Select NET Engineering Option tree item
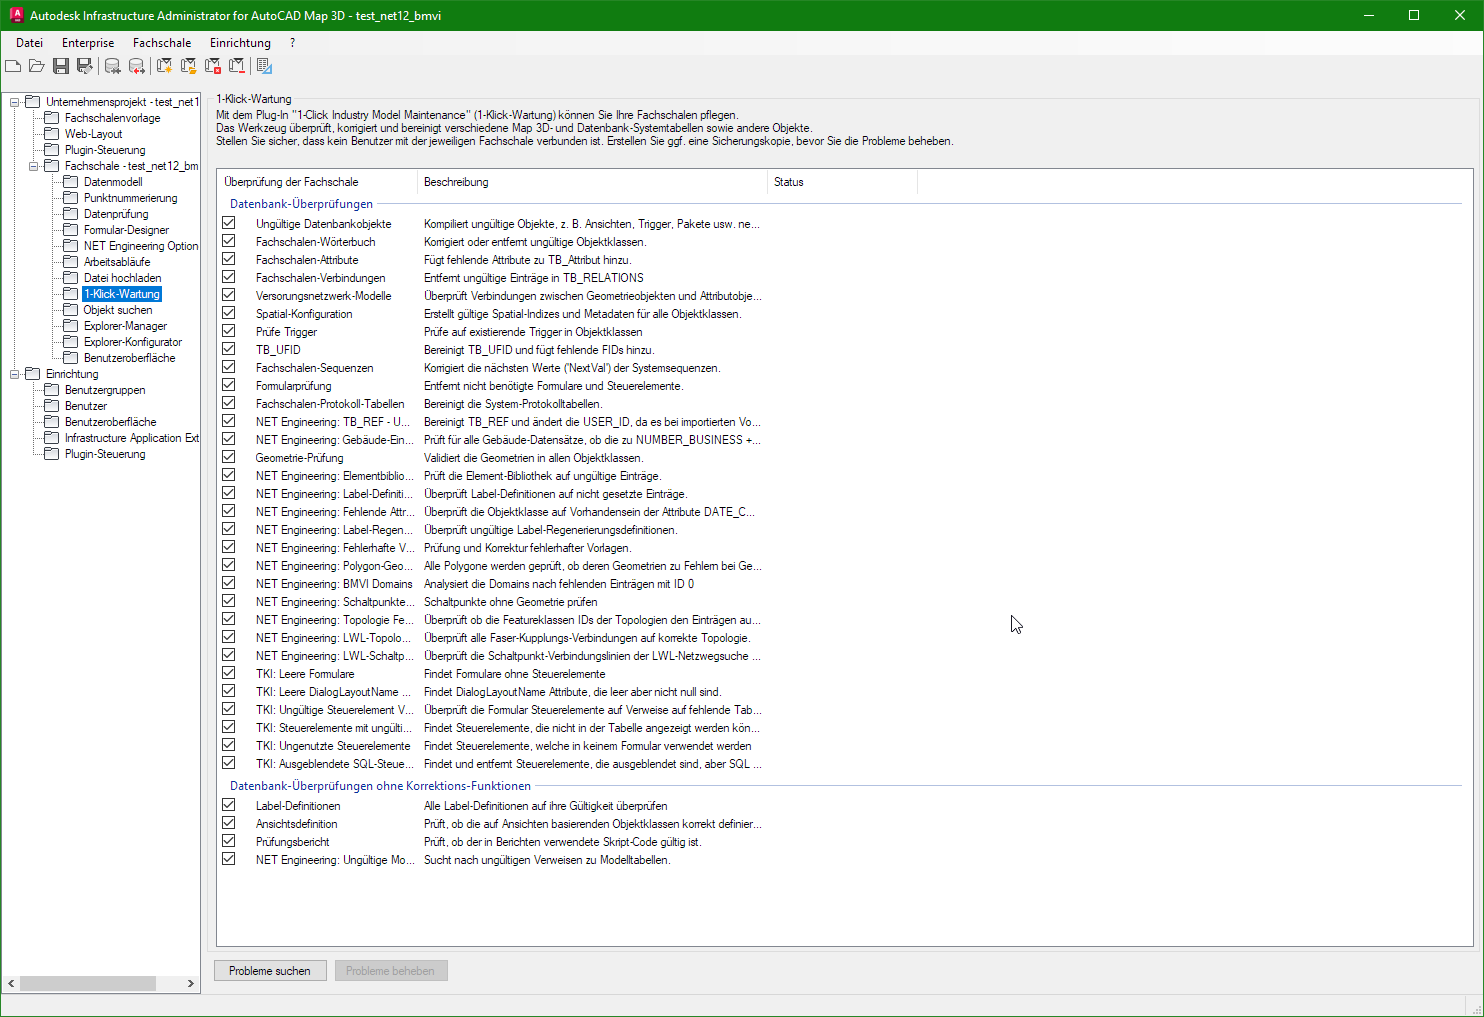The height and width of the screenshot is (1017, 1484). 141,246
